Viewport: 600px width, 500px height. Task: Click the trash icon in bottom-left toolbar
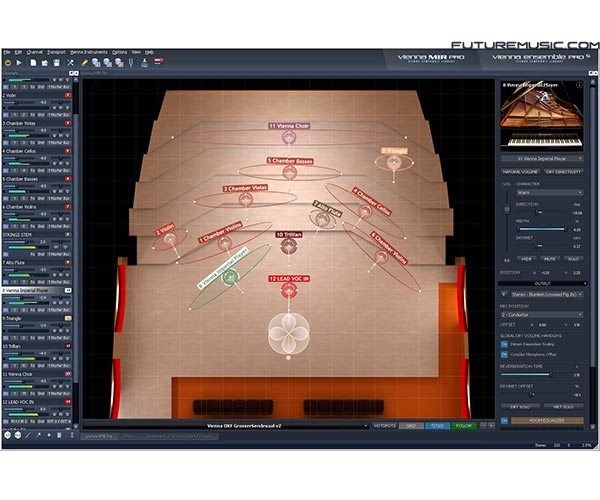pos(59,435)
